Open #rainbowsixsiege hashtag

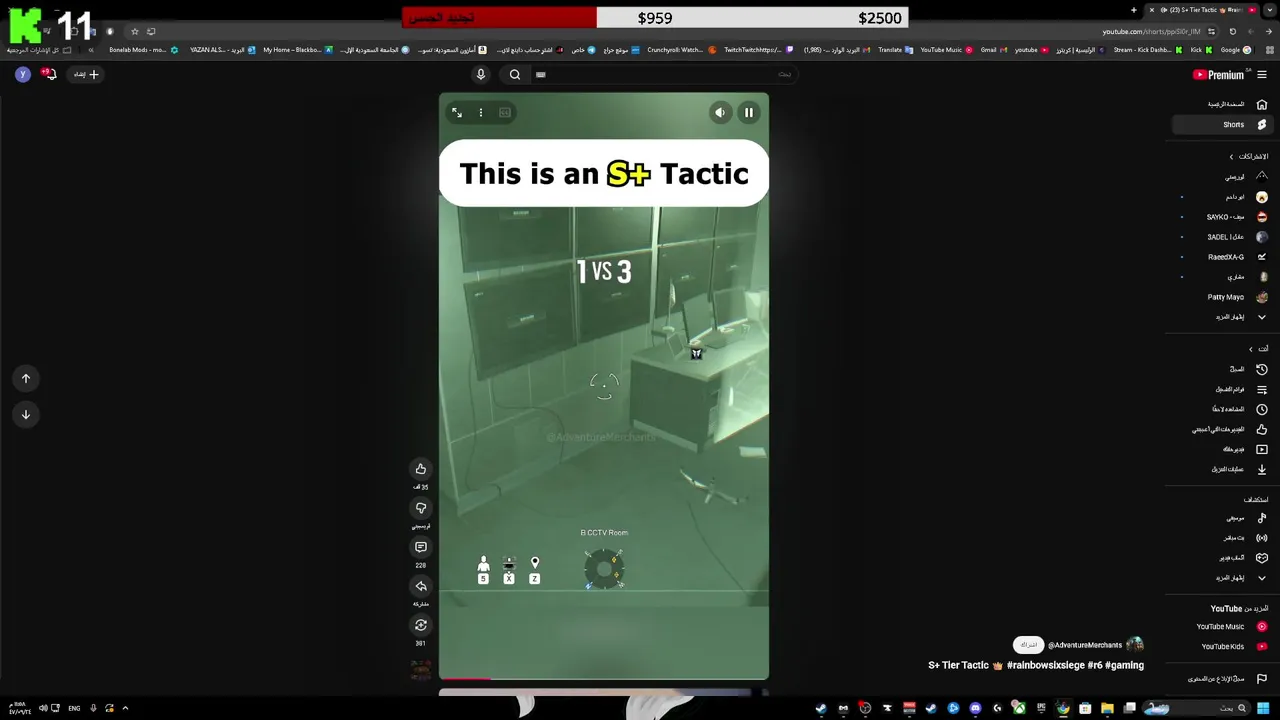click(x=1046, y=665)
